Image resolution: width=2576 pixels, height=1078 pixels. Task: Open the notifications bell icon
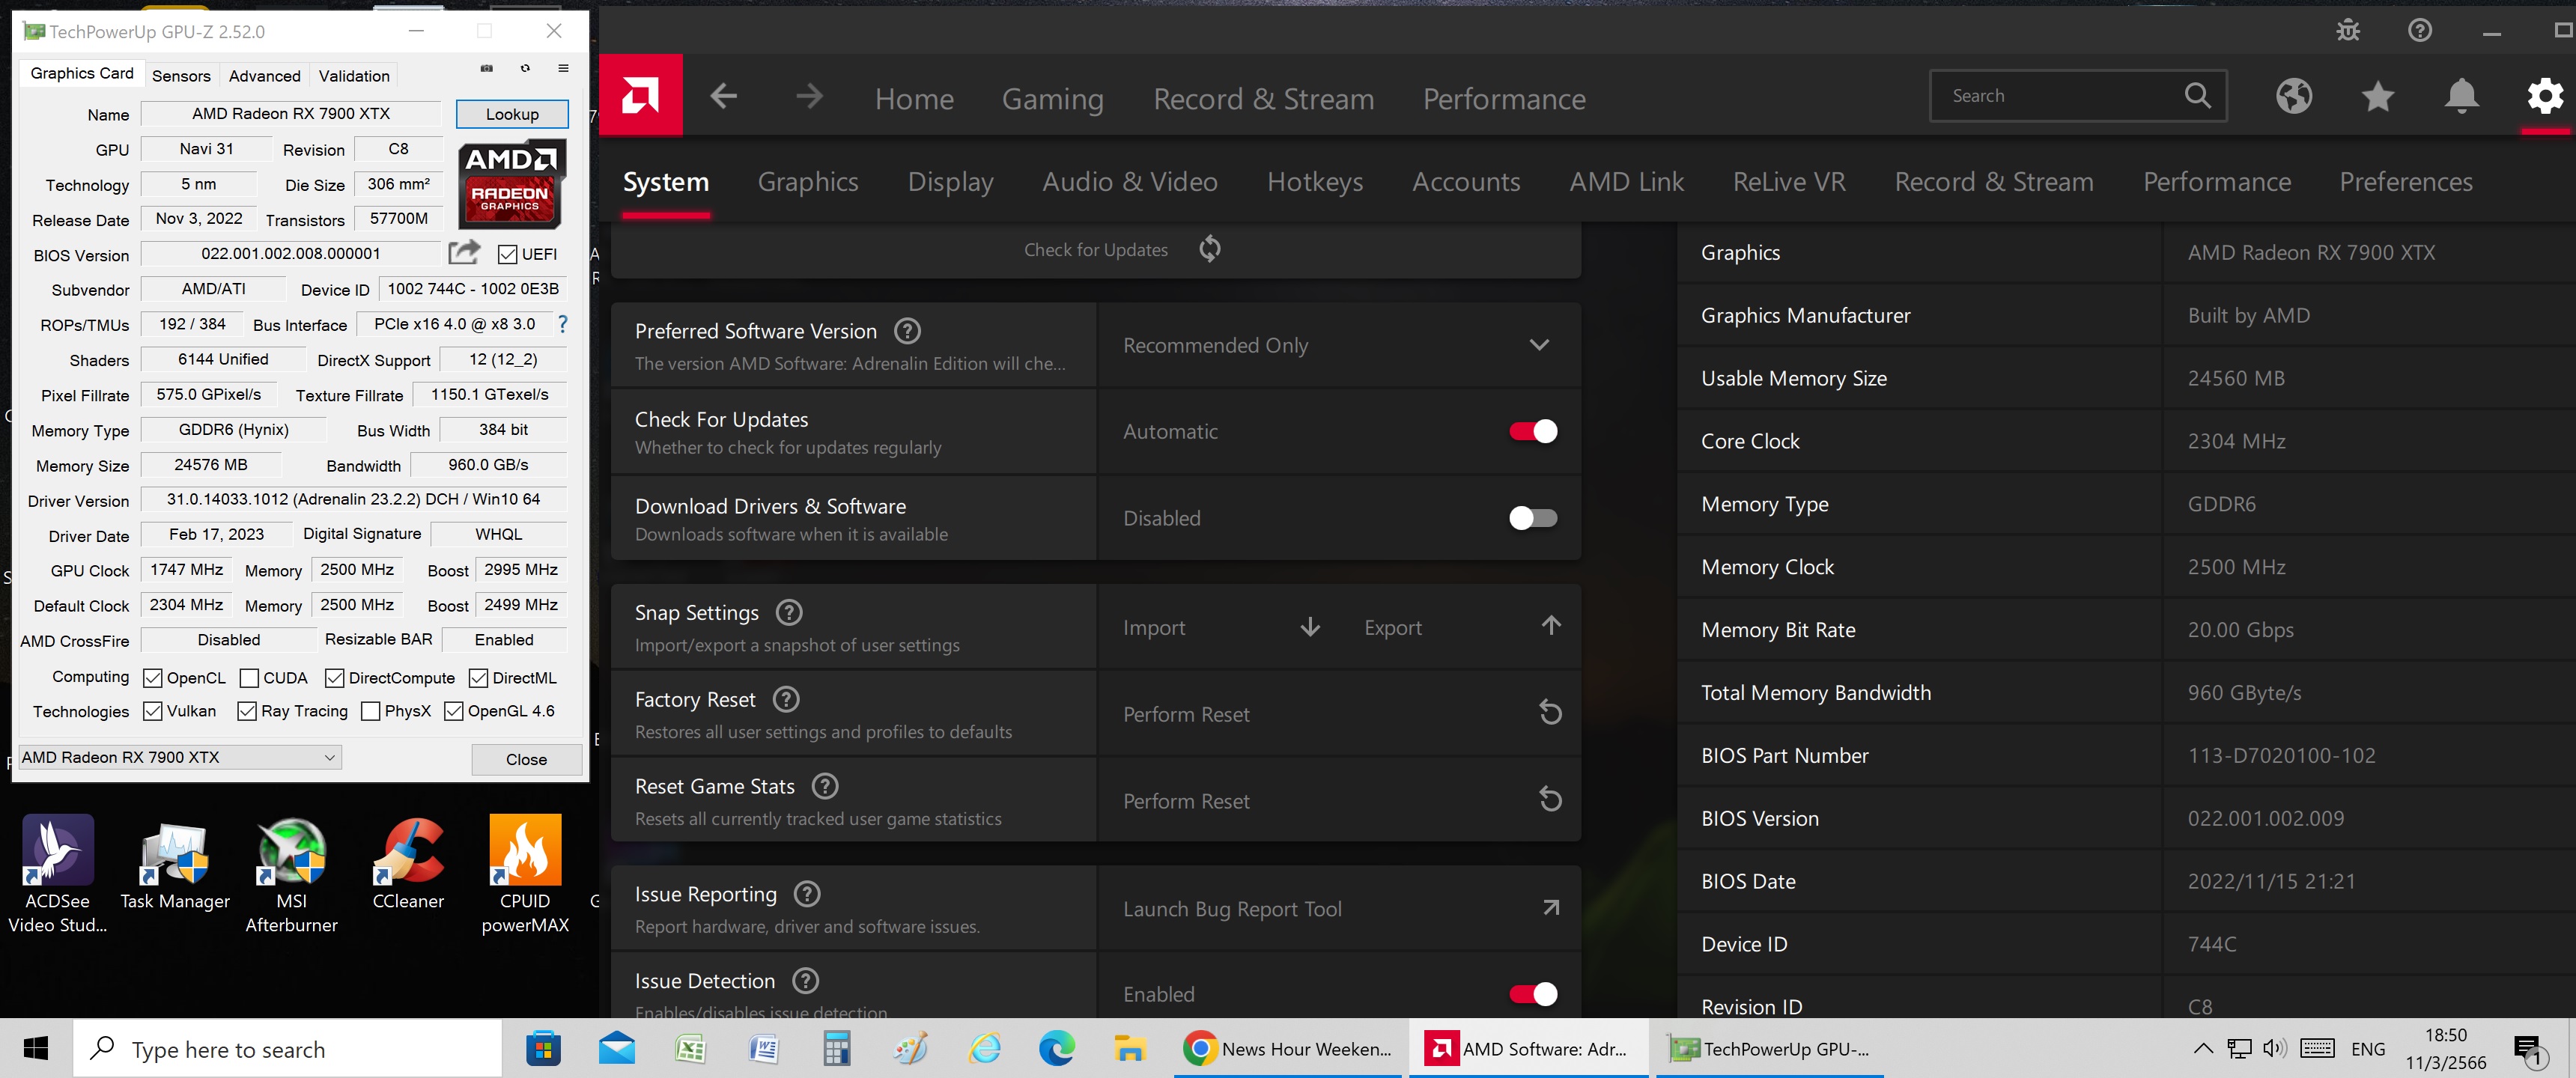coord(2461,96)
